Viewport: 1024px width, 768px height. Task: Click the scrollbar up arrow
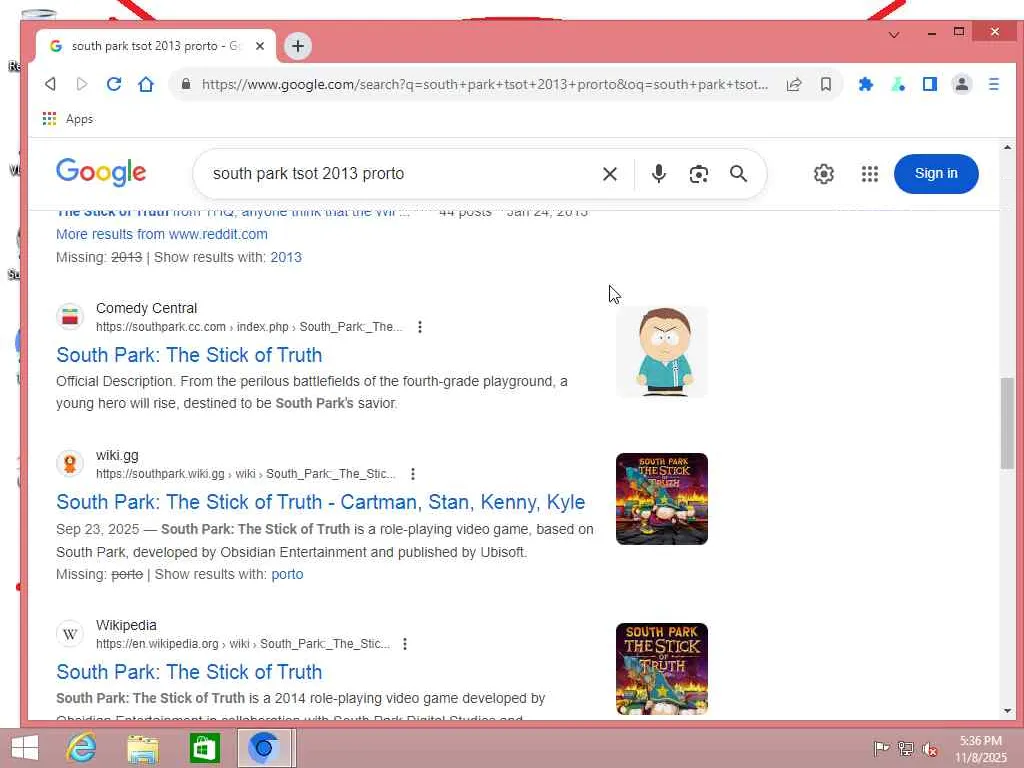(x=1007, y=148)
